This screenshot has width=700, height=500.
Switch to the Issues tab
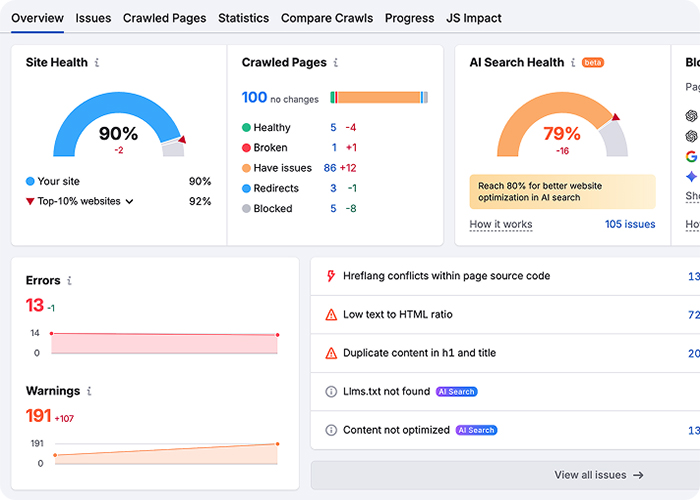click(93, 18)
